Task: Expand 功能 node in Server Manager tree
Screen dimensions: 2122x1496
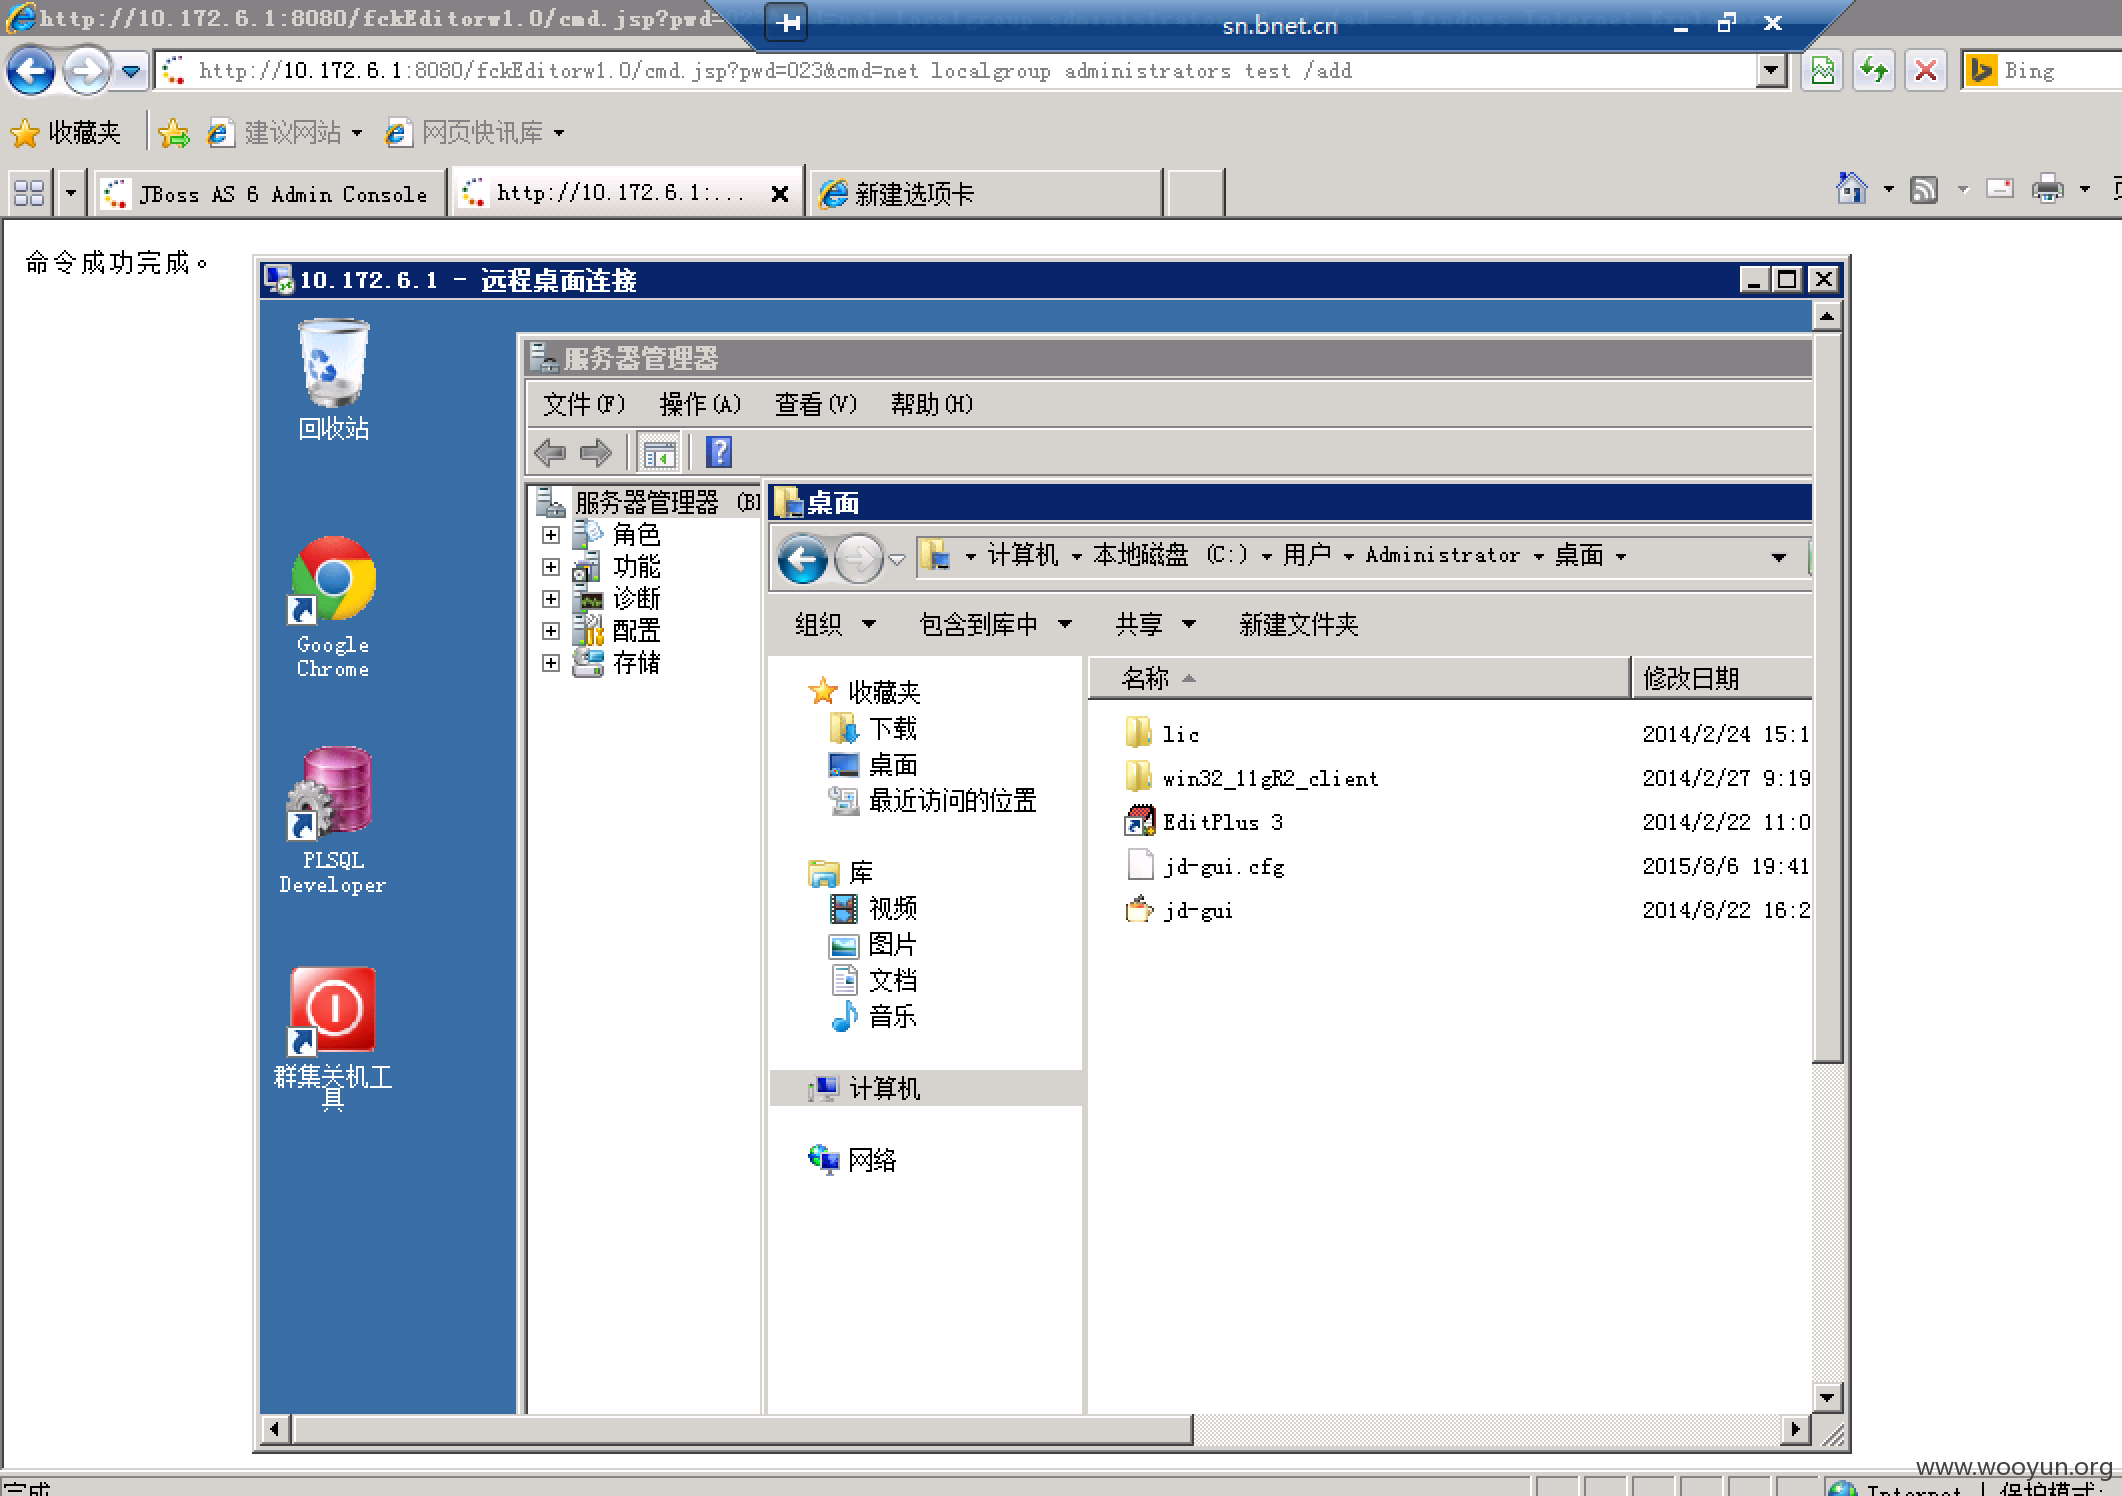Action: [x=550, y=567]
